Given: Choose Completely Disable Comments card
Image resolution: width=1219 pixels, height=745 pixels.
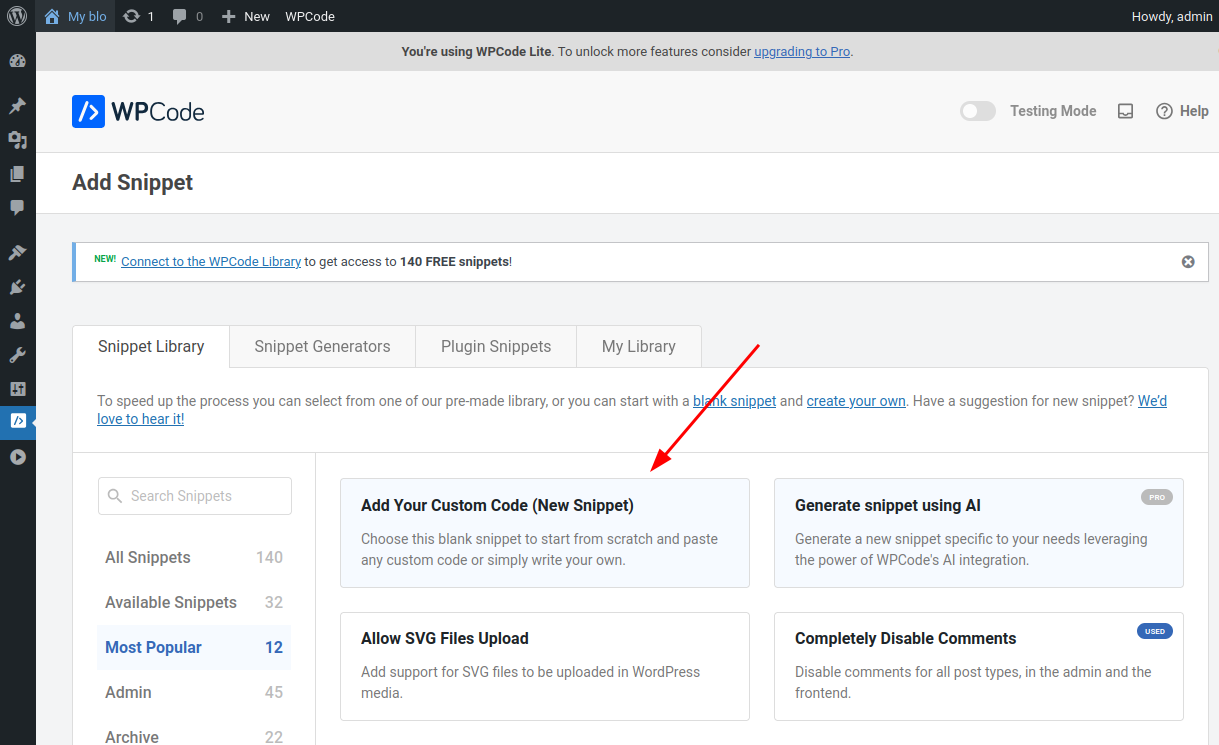Looking at the screenshot, I should 979,666.
